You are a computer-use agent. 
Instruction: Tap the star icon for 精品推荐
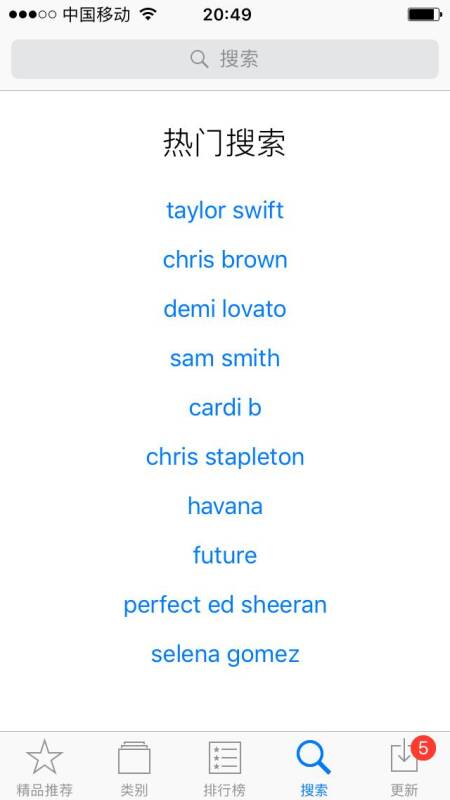(44, 757)
